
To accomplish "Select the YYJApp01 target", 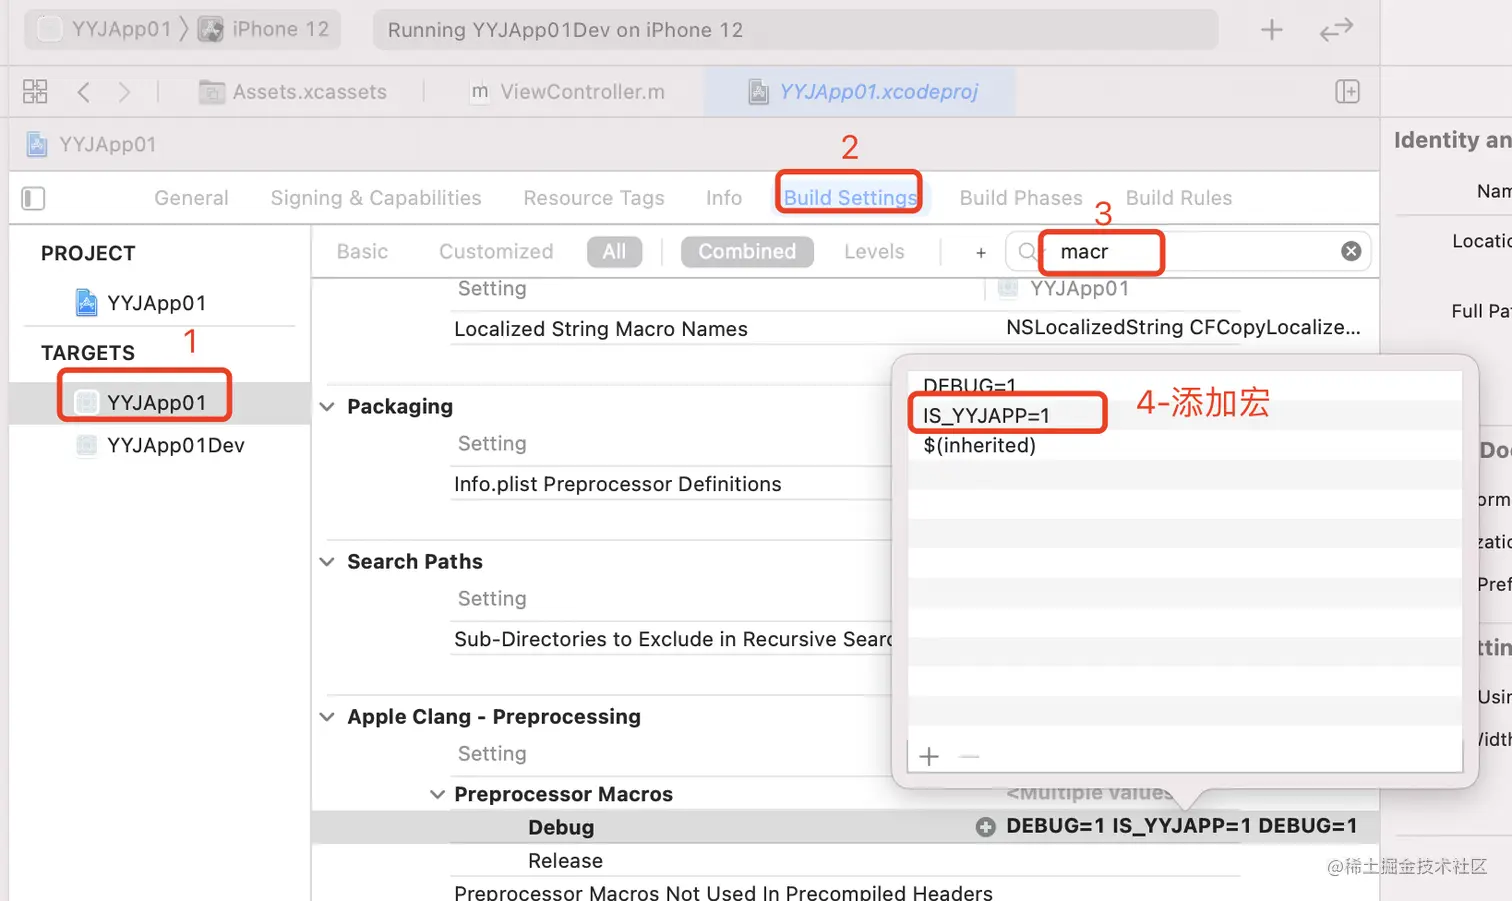I will click(x=141, y=402).
